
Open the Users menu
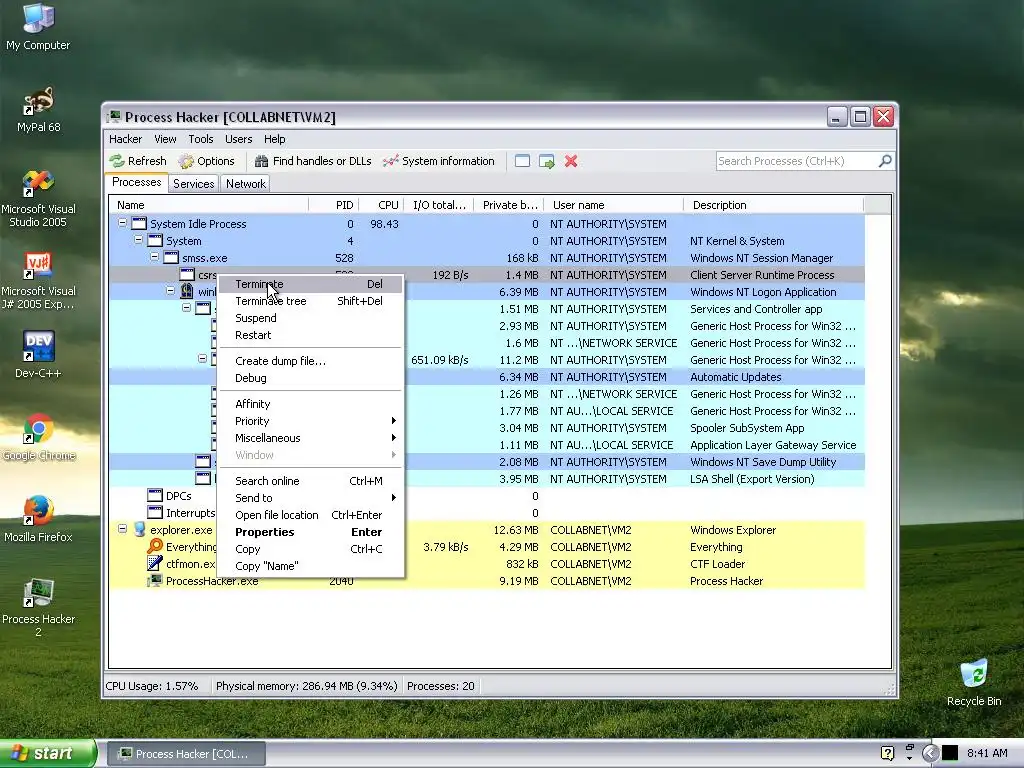click(238, 139)
